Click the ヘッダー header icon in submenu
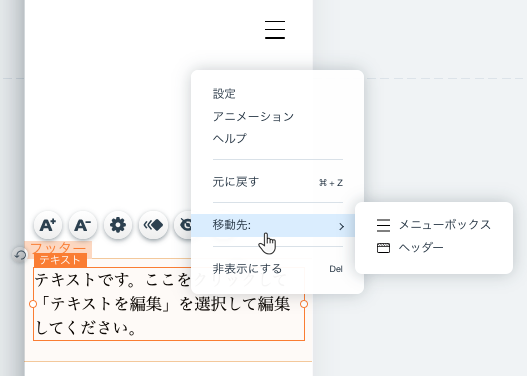This screenshot has height=376, width=527. (383, 248)
